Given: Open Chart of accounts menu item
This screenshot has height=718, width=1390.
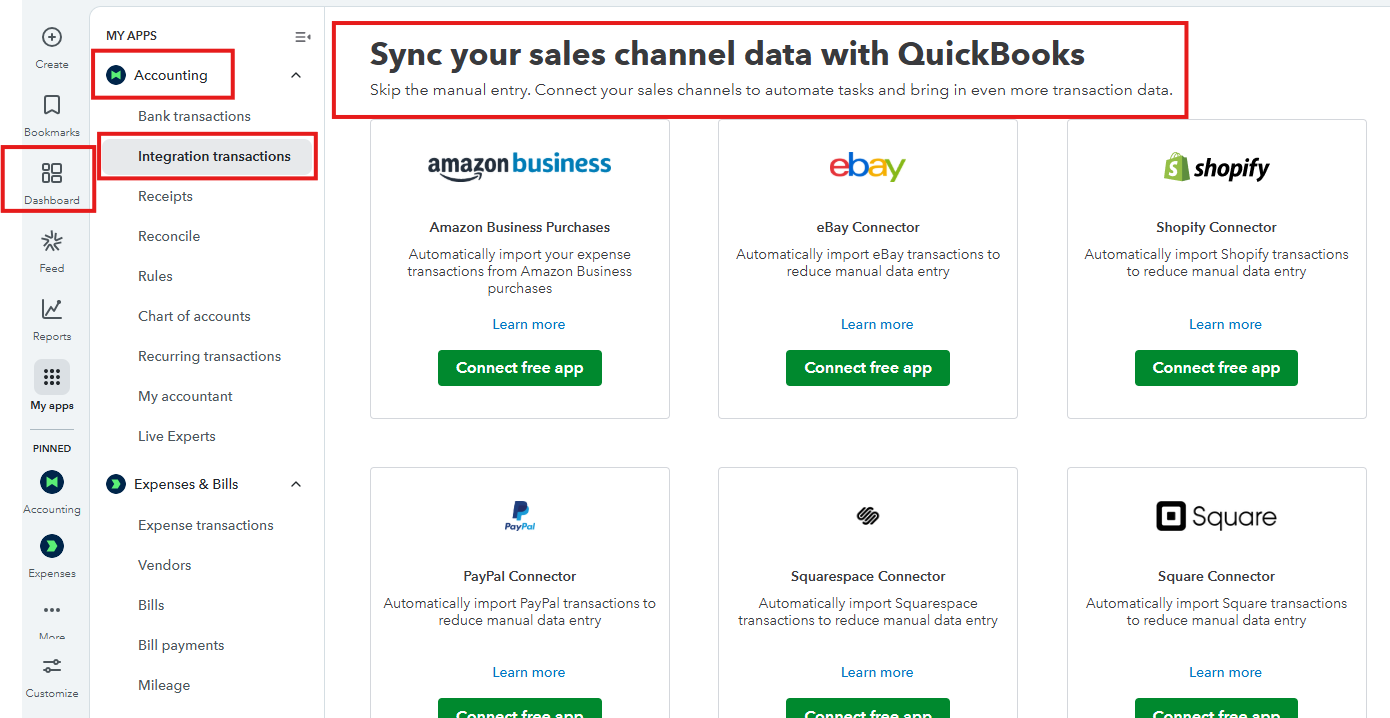Looking at the screenshot, I should (194, 316).
